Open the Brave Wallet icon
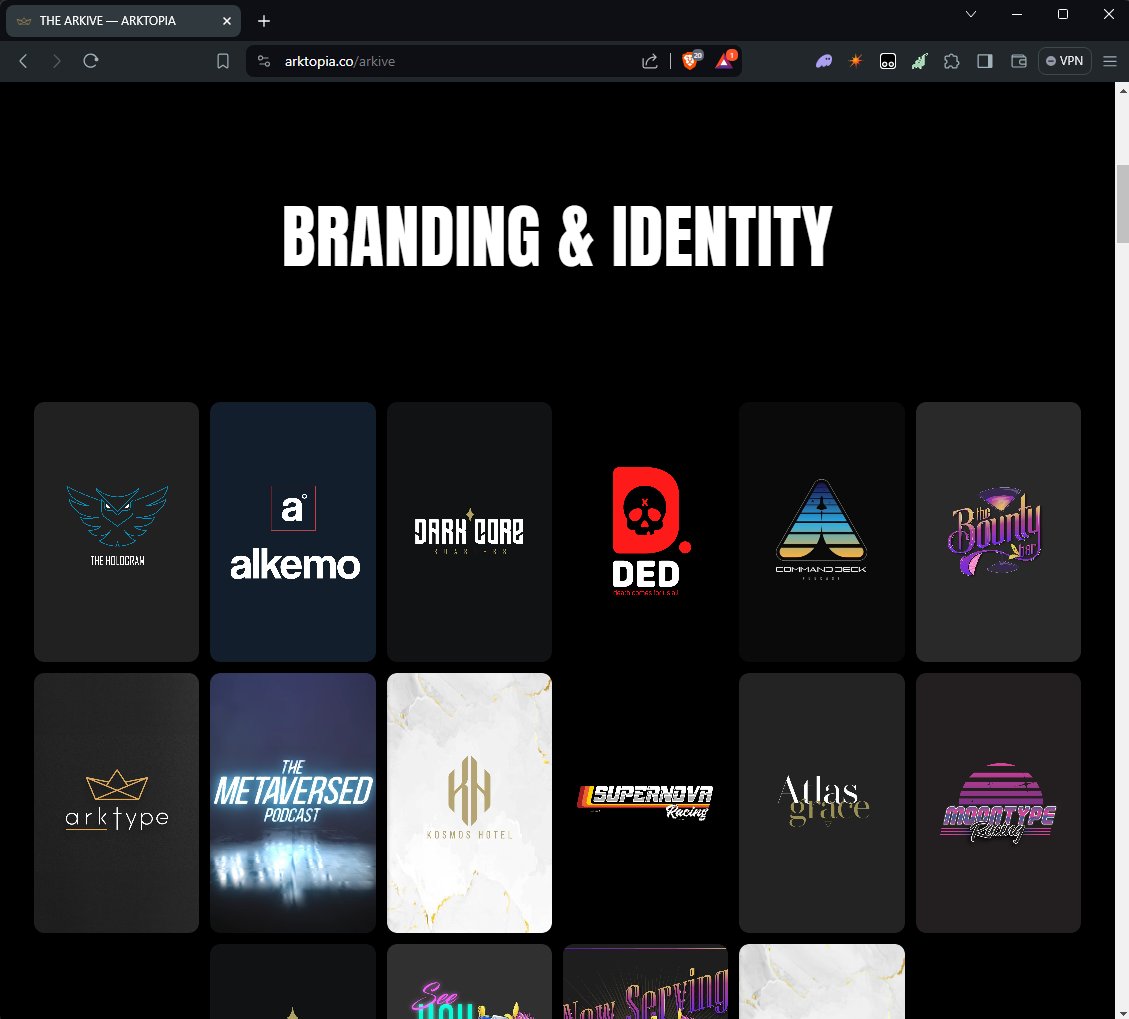 [1018, 61]
